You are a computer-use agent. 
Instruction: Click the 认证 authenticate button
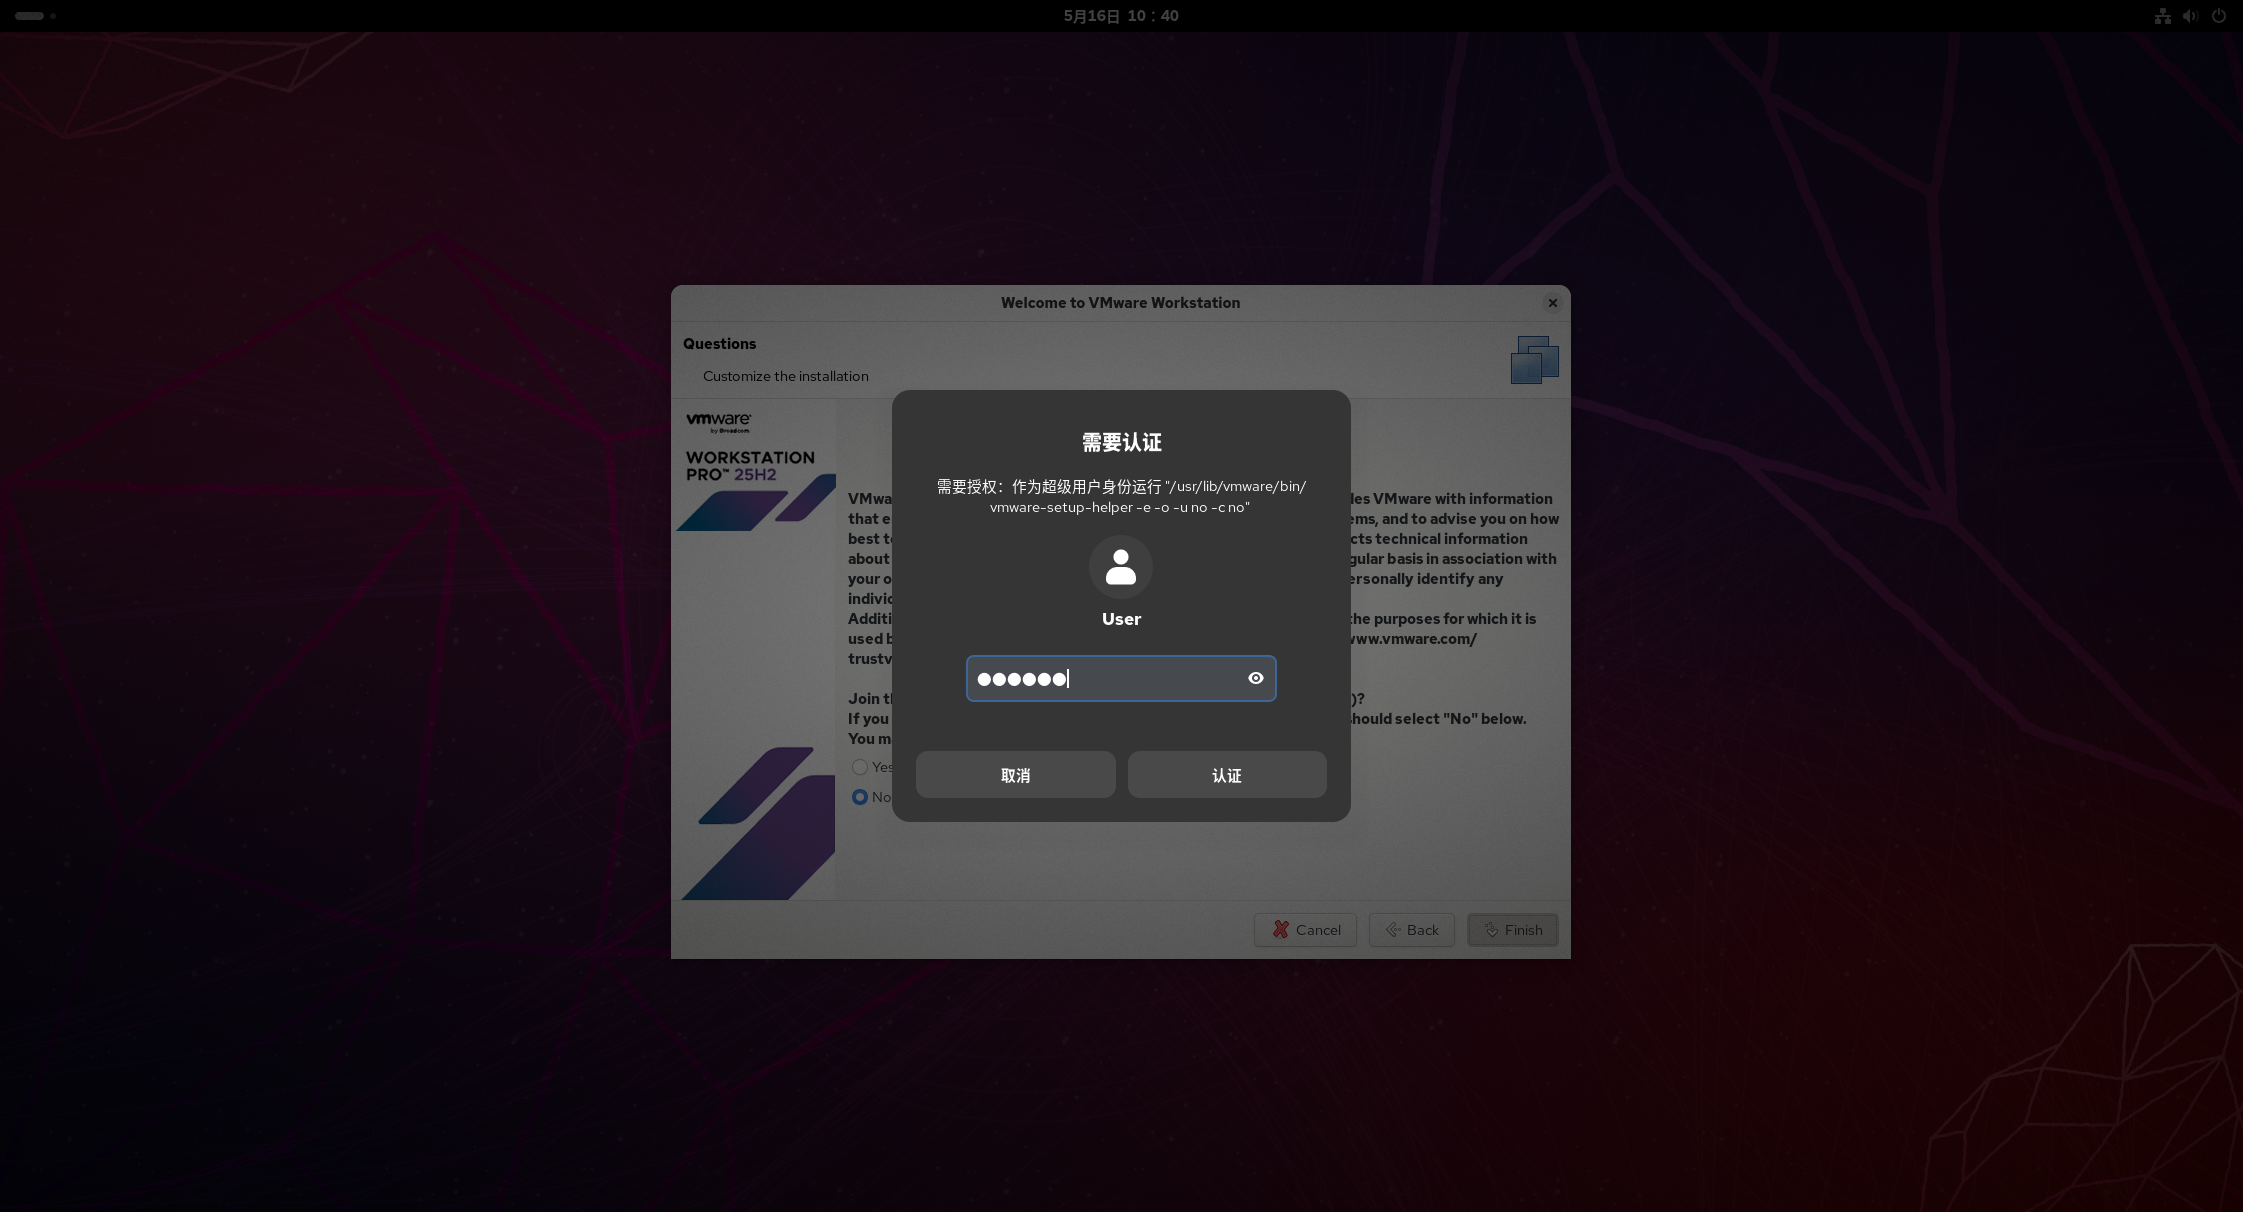pos(1227,775)
